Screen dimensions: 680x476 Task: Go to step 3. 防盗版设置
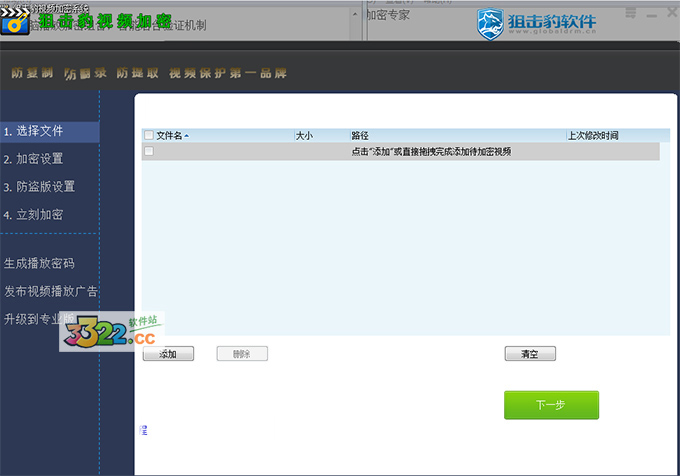click(39, 187)
